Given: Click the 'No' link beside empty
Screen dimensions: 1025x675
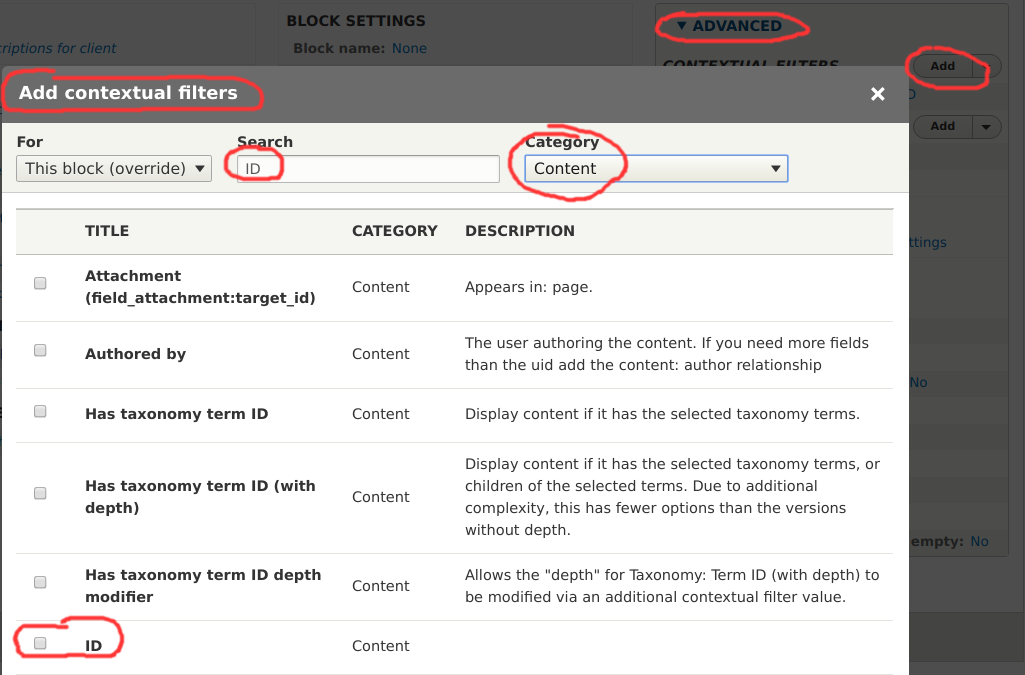Looking at the screenshot, I should pyautogui.click(x=979, y=541).
